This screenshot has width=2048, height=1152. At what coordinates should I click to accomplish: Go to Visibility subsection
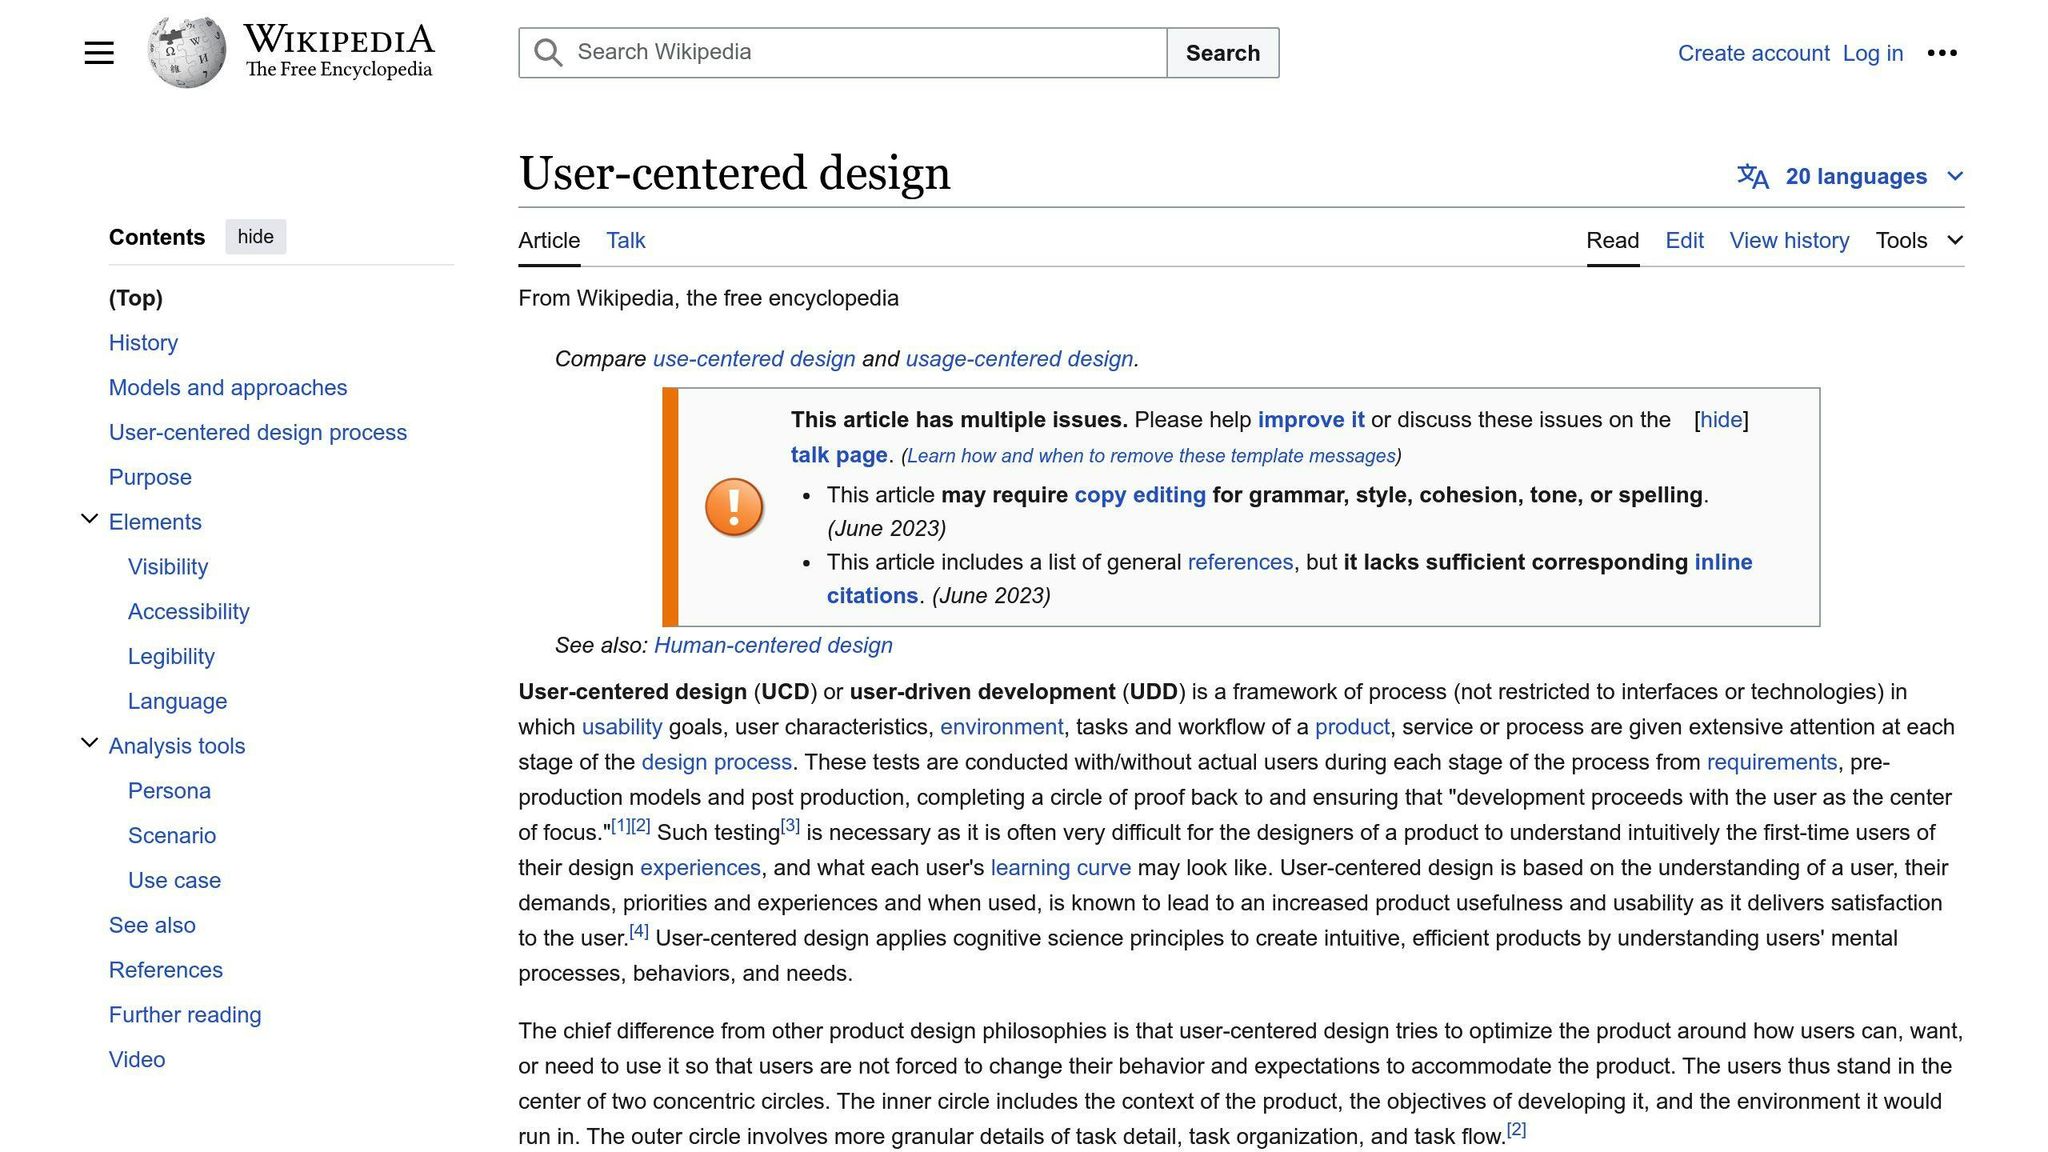[168, 567]
